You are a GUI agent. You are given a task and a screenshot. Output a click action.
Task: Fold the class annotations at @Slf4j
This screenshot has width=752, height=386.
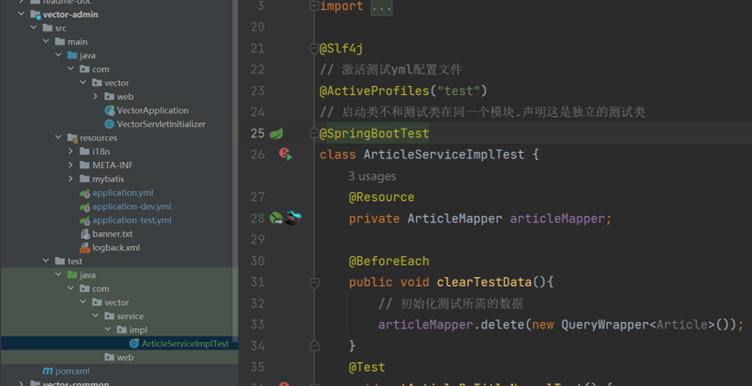(x=314, y=48)
